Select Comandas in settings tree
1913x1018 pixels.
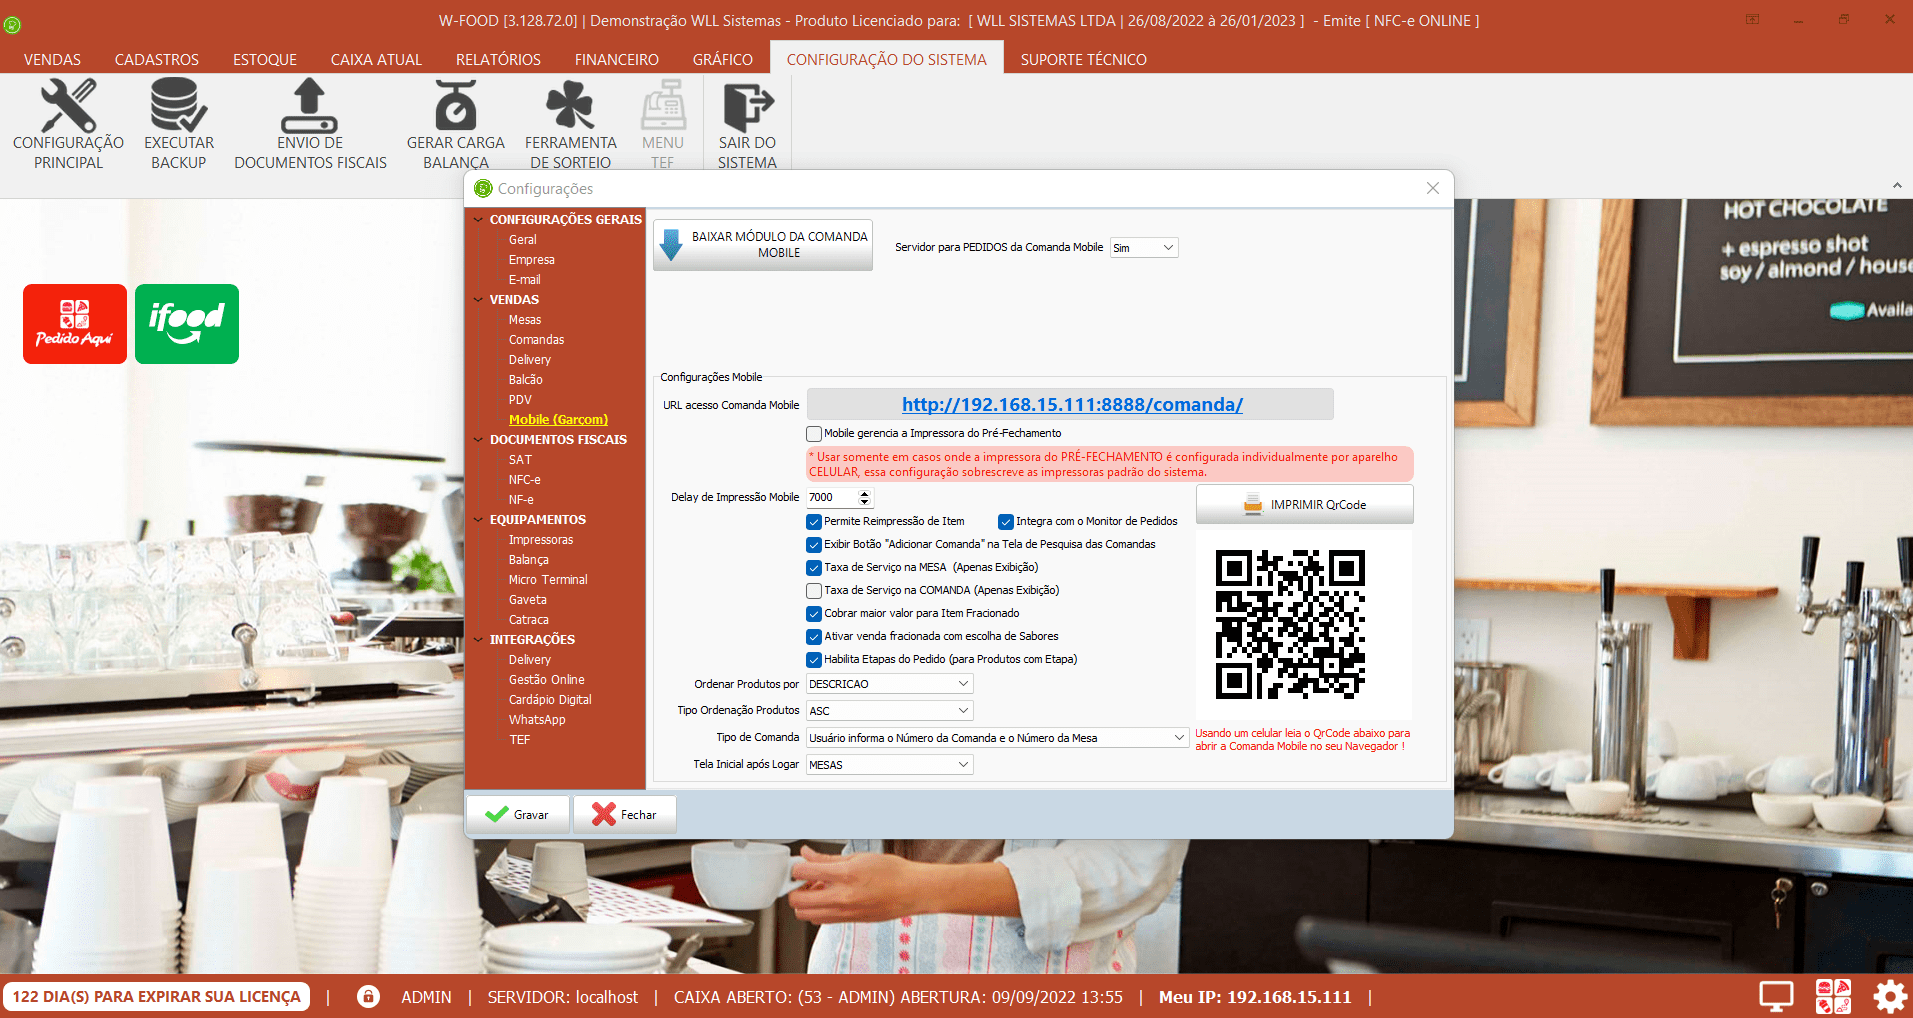click(x=536, y=340)
